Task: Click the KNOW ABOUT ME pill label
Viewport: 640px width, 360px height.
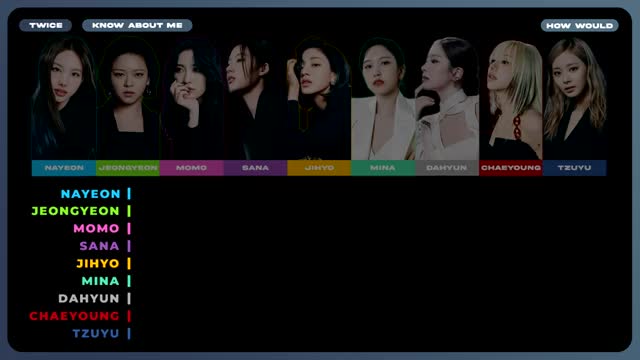Action: click(x=137, y=25)
